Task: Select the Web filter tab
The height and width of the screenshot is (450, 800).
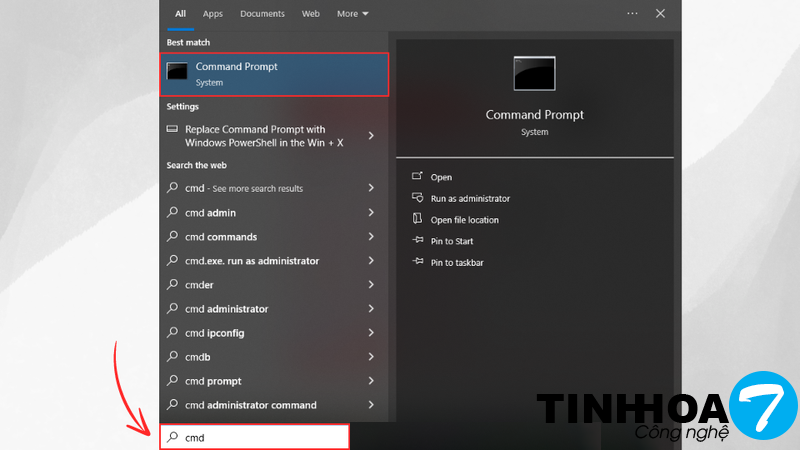Action: pos(311,14)
